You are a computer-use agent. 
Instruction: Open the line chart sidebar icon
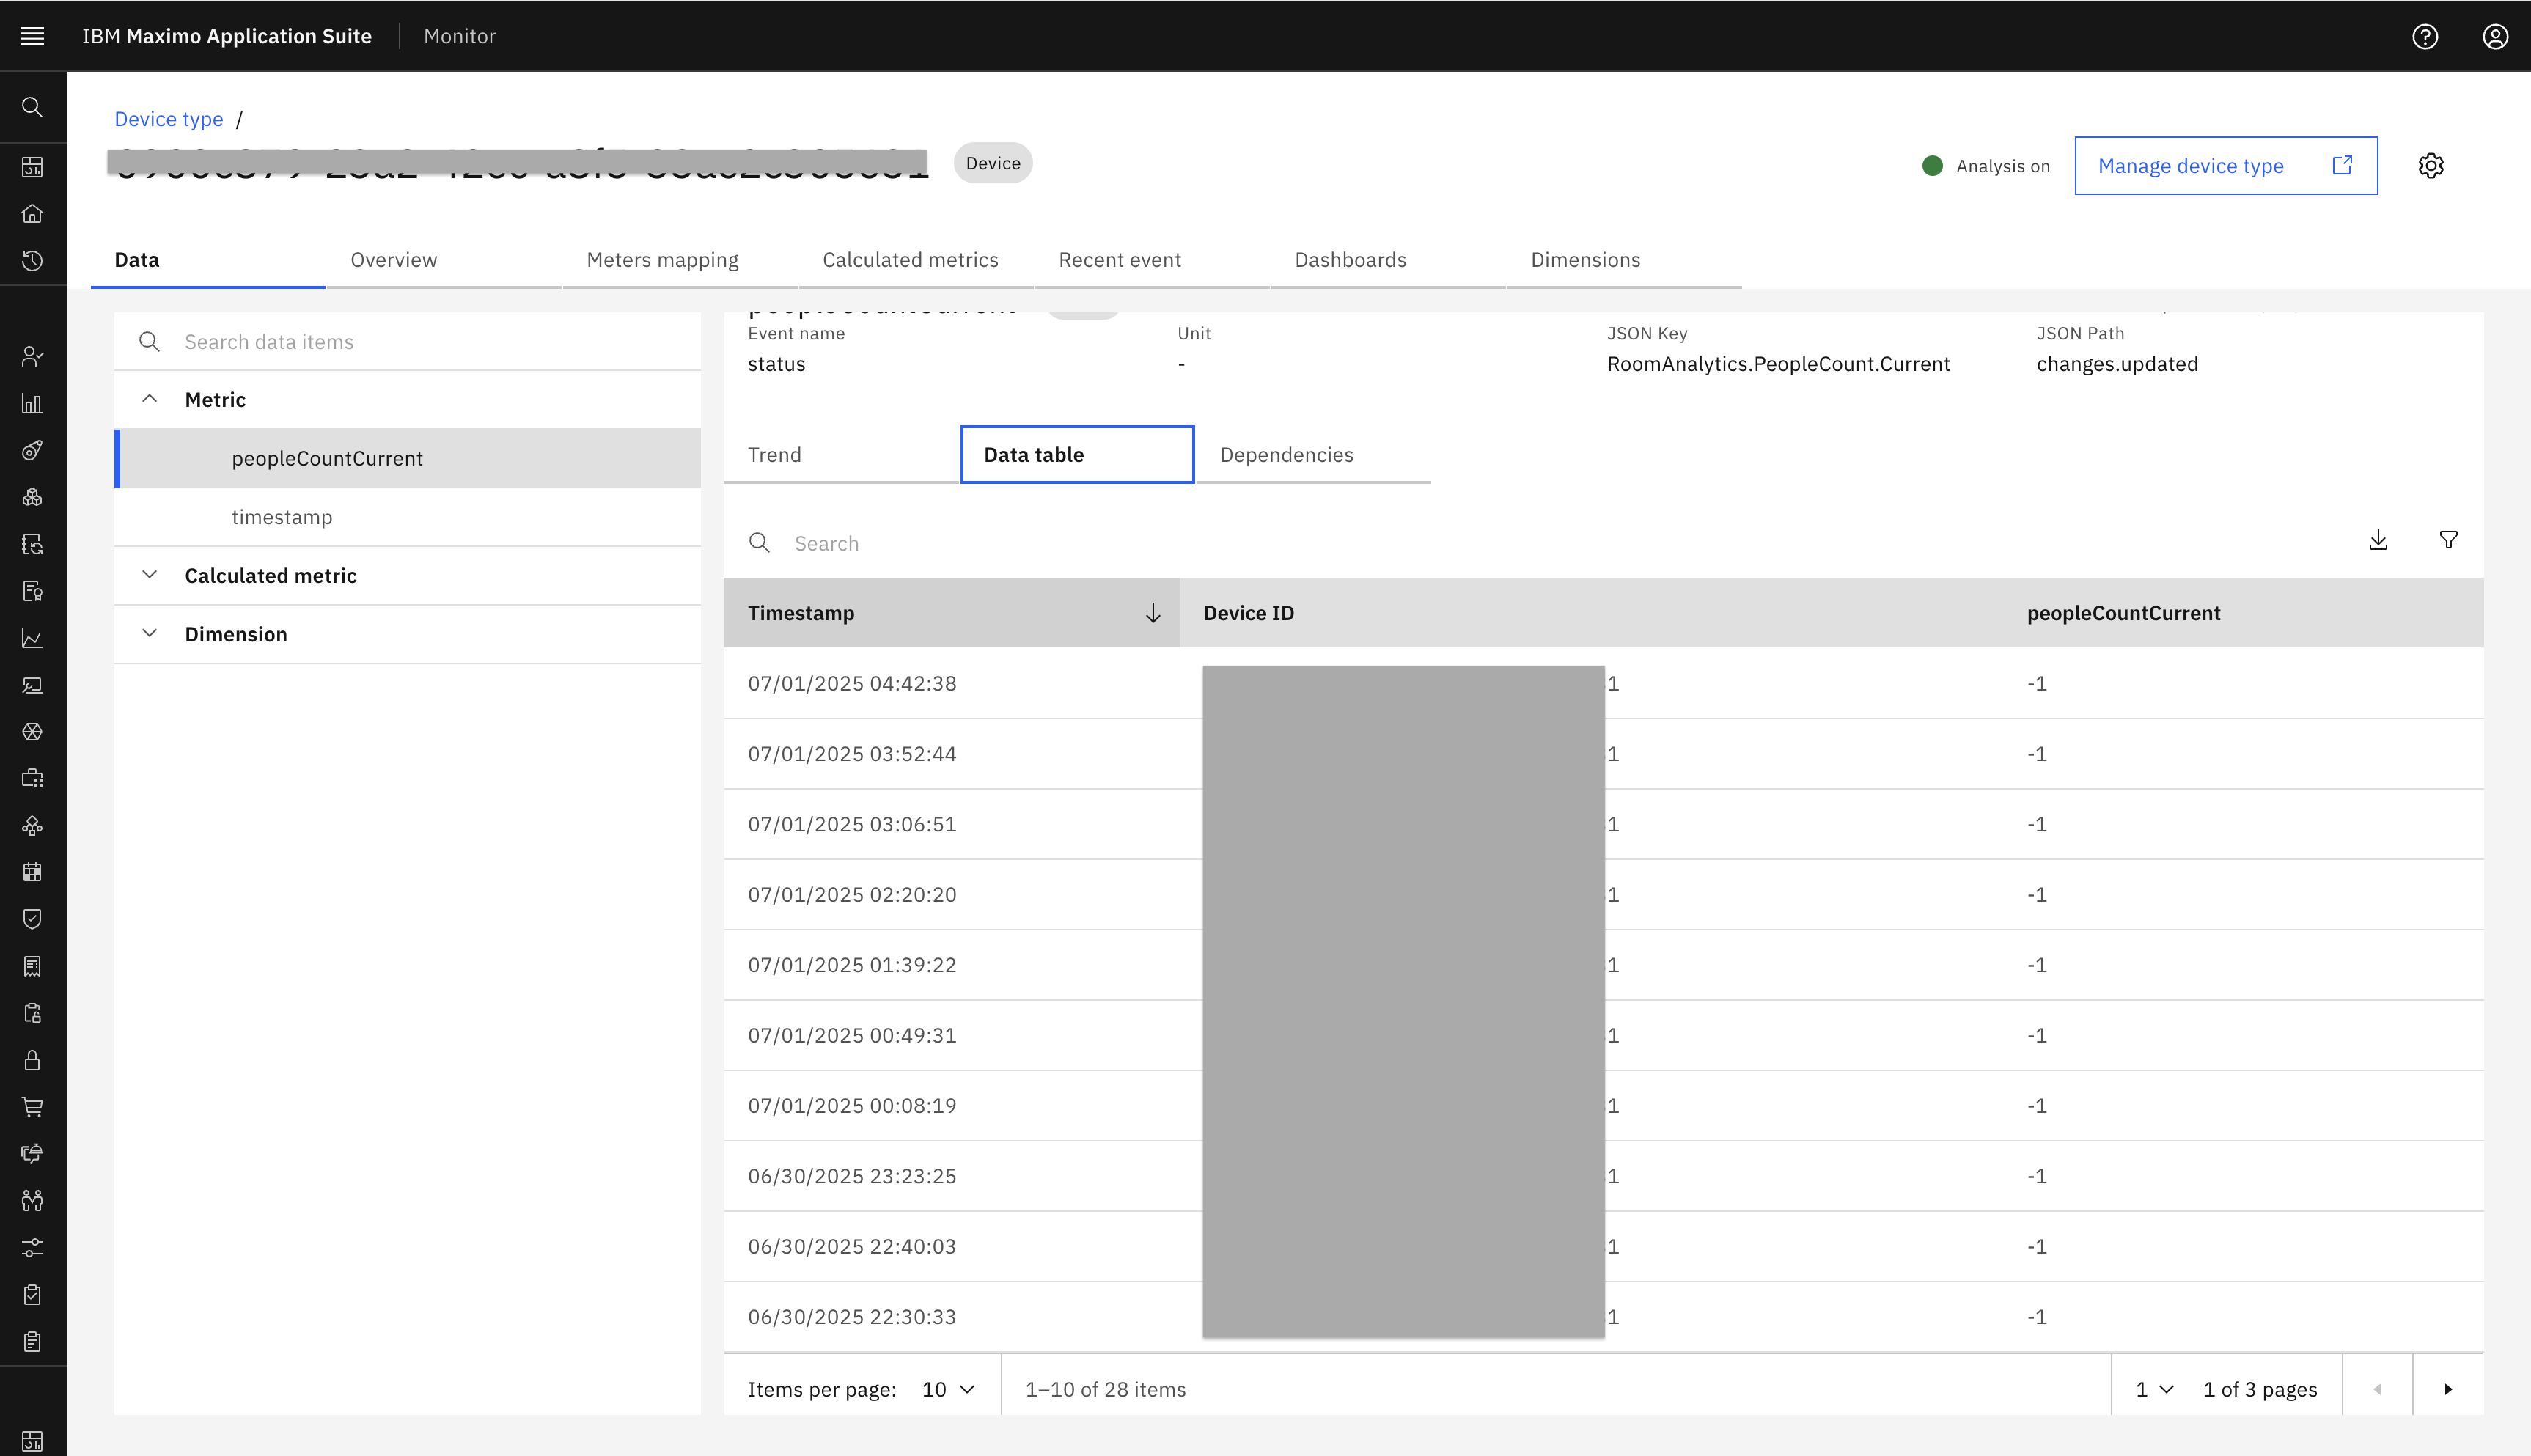(32, 638)
